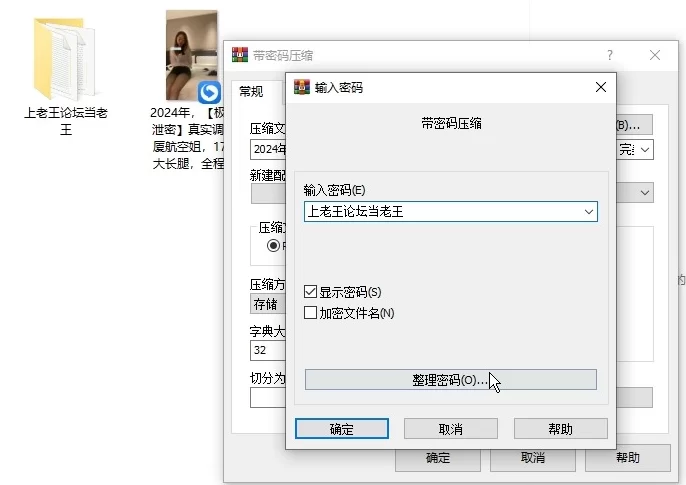The image size is (686, 485).
Task: Close the 带密码压缩 window behind the dialog
Action: click(656, 56)
